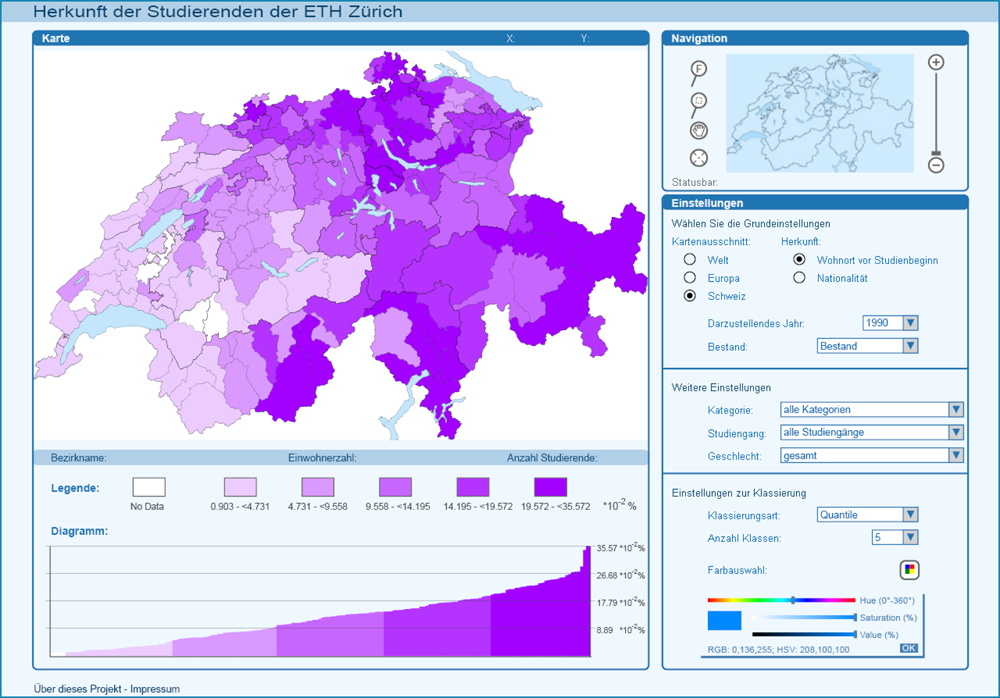Open the Klassierungsart dropdown showing Quantile
The width and height of the screenshot is (1000, 698).
(867, 515)
